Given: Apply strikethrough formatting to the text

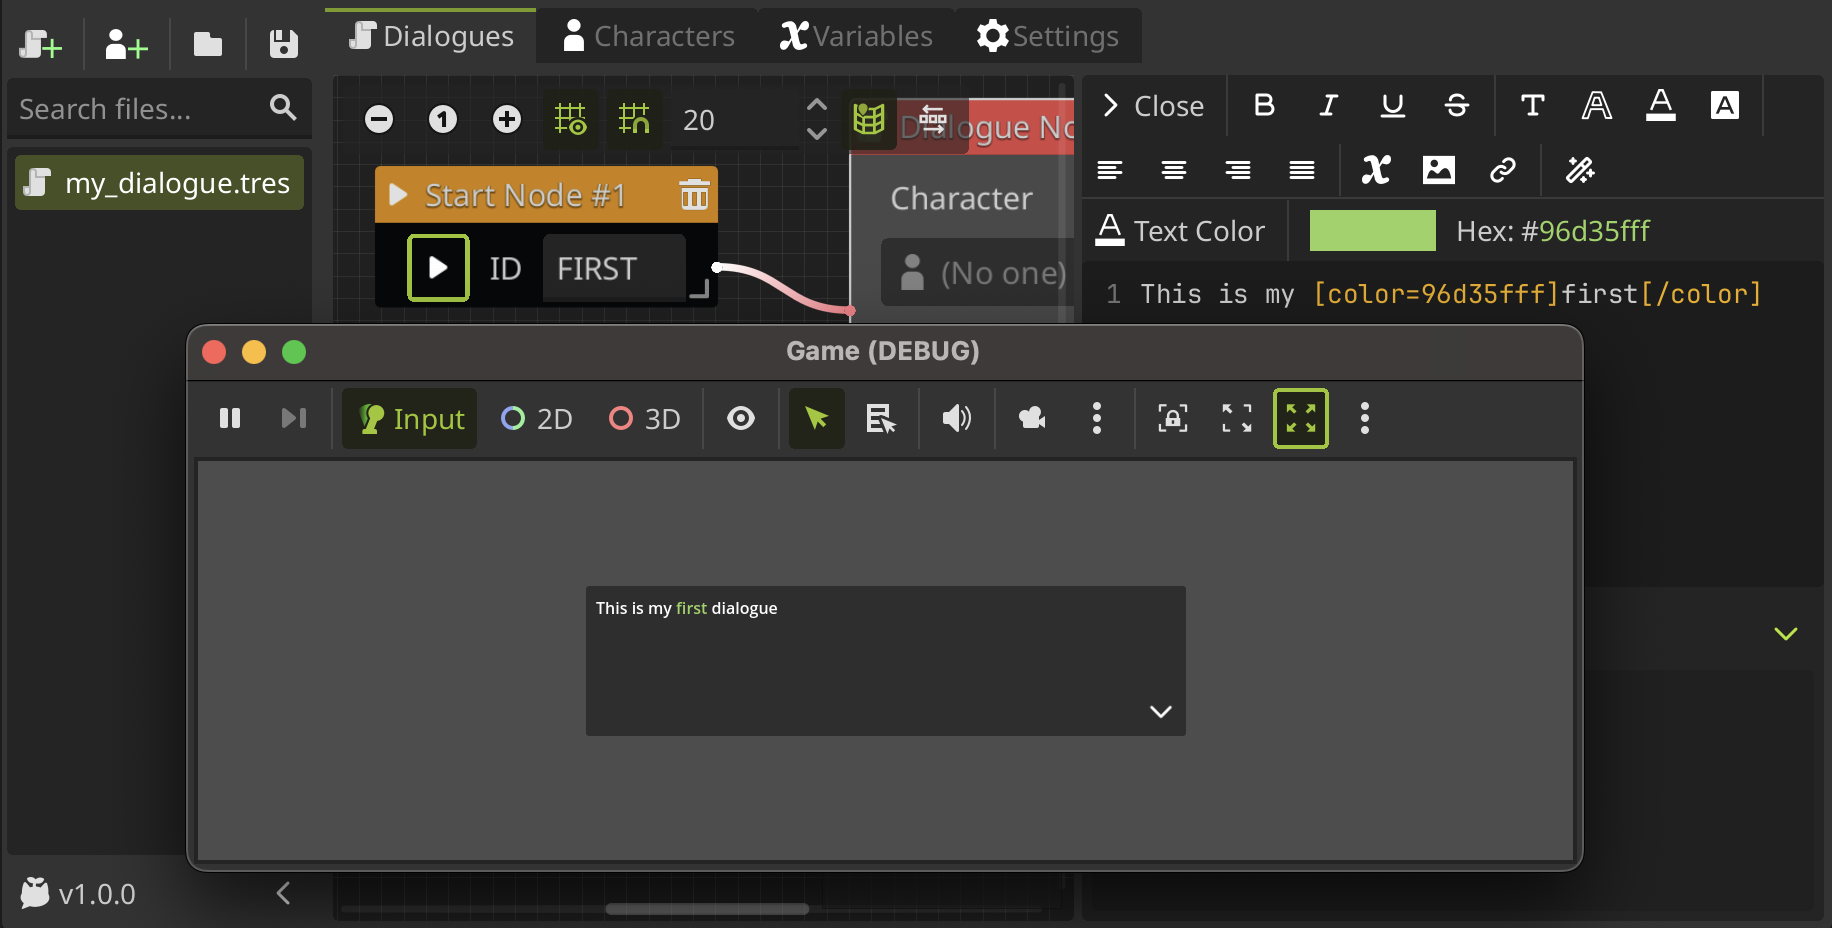Looking at the screenshot, I should 1457,105.
